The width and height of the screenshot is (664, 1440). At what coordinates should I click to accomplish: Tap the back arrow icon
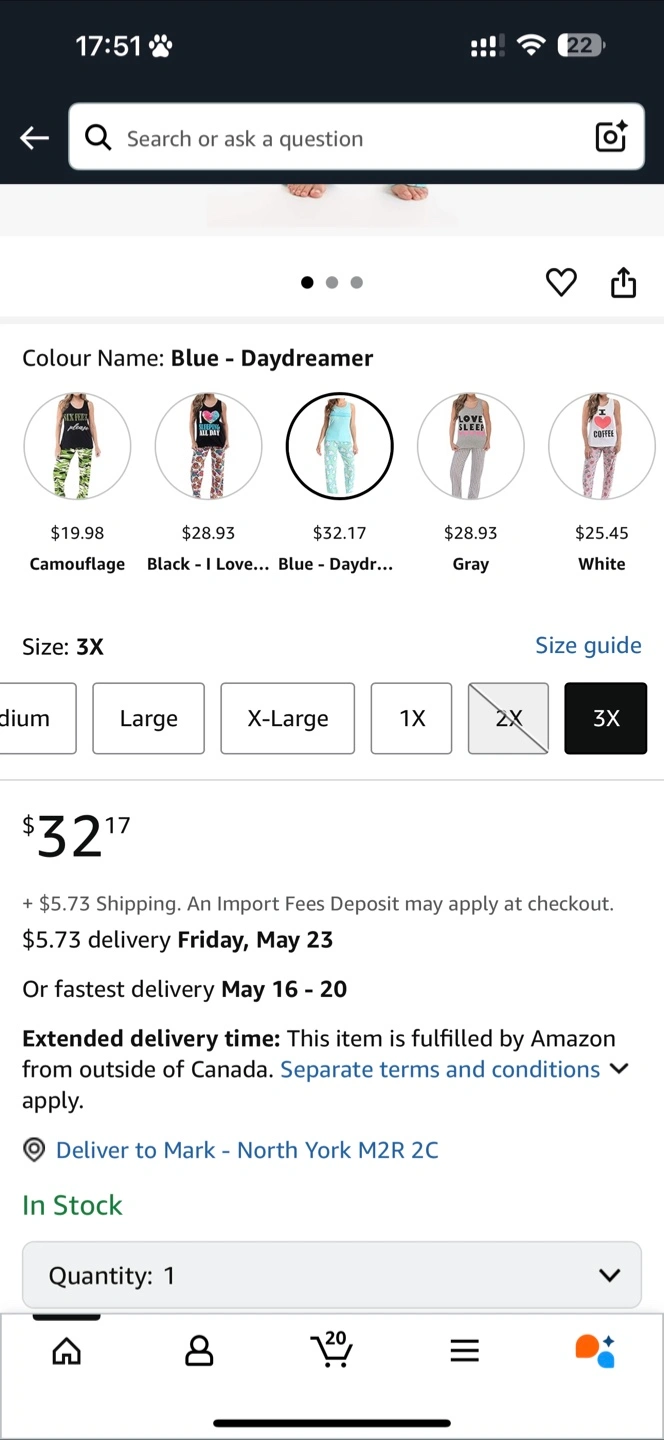click(35, 138)
